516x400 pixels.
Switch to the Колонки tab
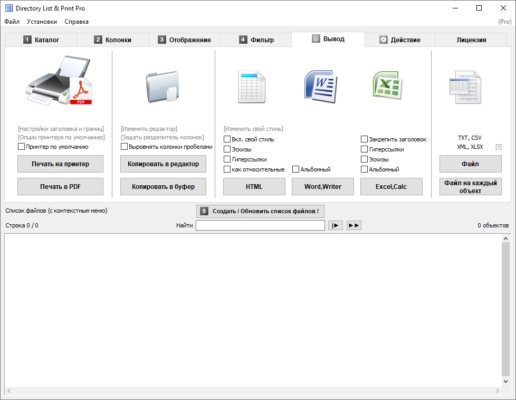click(x=113, y=40)
